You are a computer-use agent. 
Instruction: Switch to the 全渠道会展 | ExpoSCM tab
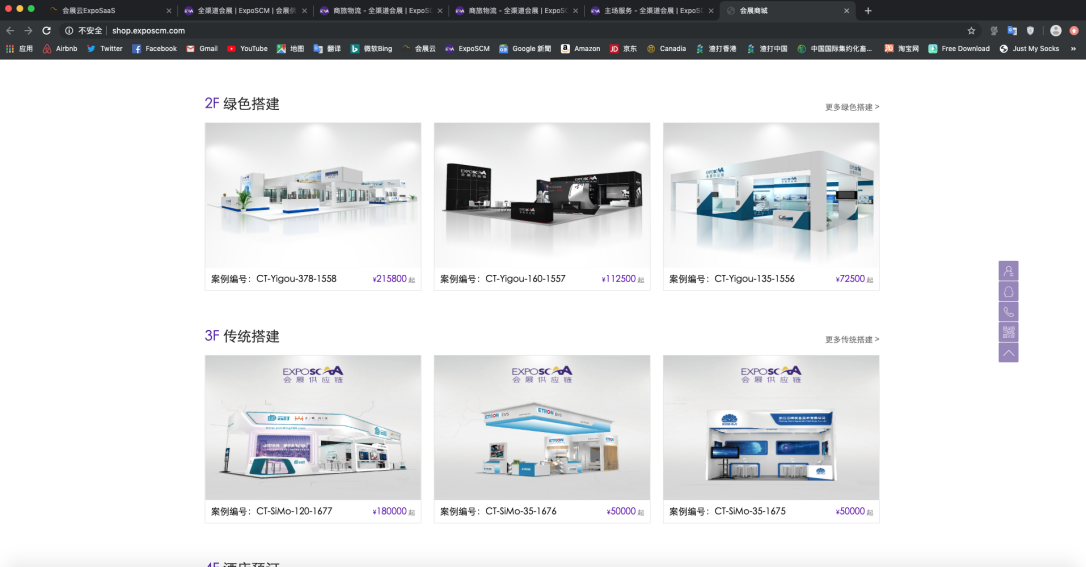pos(245,10)
